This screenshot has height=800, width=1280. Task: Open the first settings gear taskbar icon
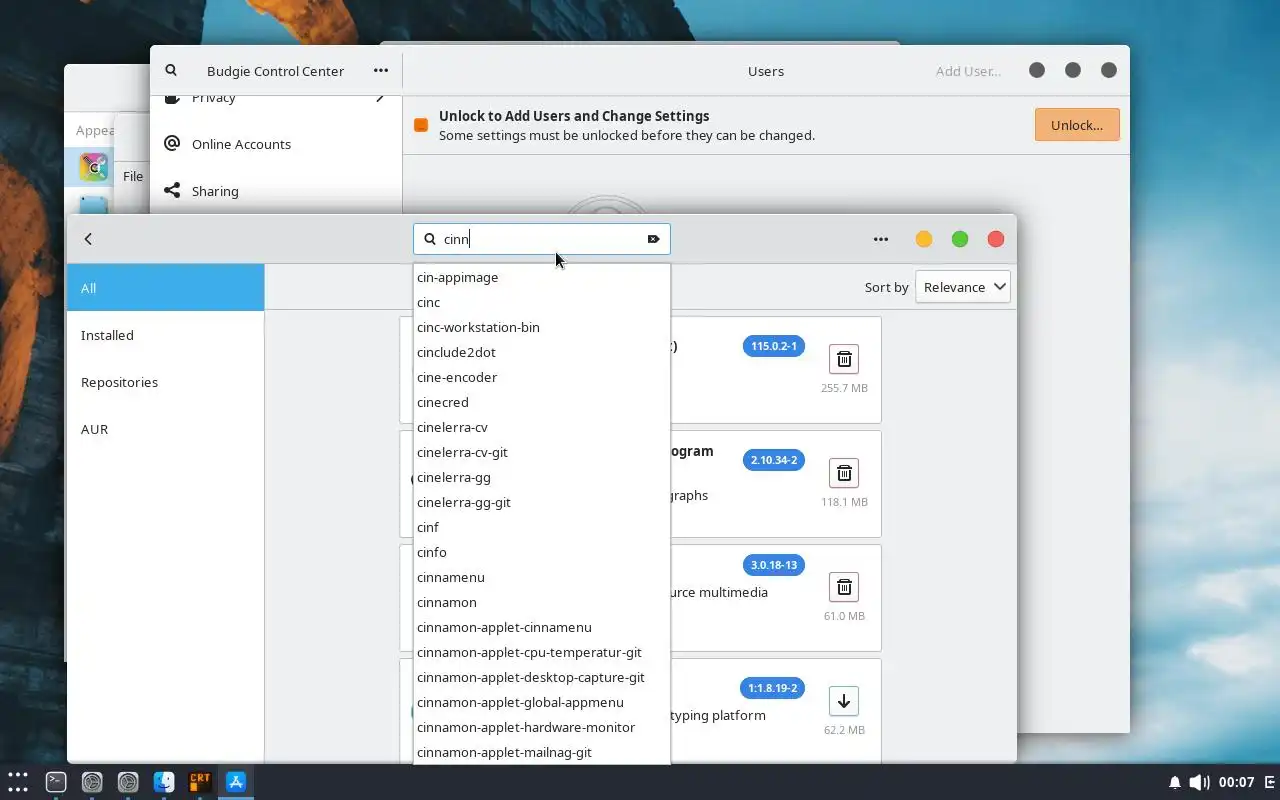click(x=92, y=782)
